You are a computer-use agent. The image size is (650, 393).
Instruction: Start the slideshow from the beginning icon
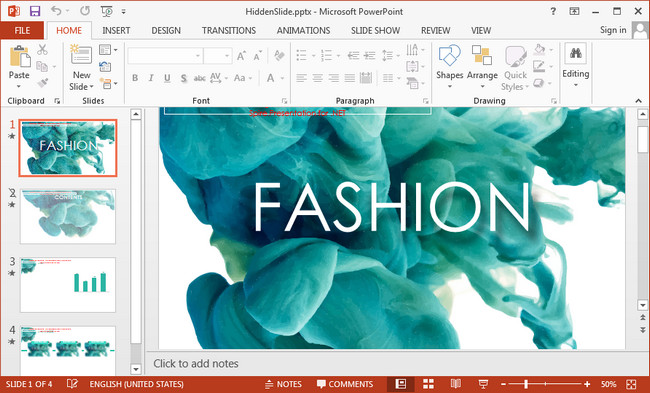(x=107, y=11)
